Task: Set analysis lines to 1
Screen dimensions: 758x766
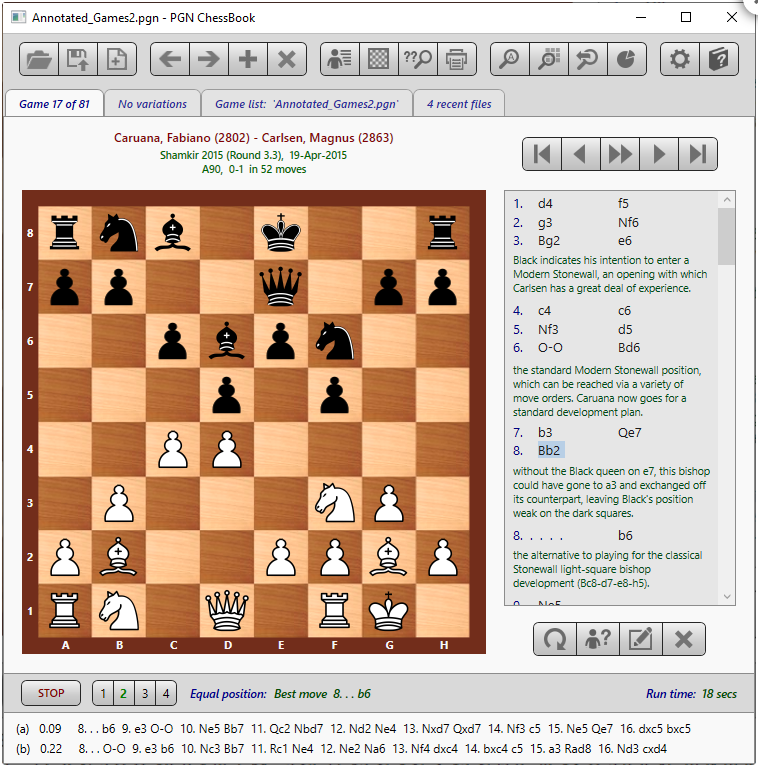Action: click(103, 694)
